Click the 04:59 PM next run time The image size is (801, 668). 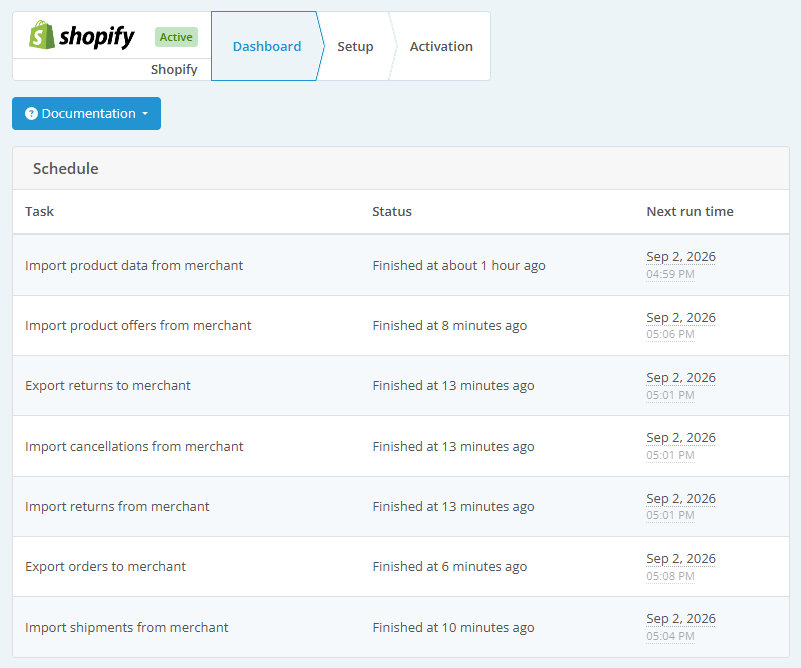click(670, 274)
